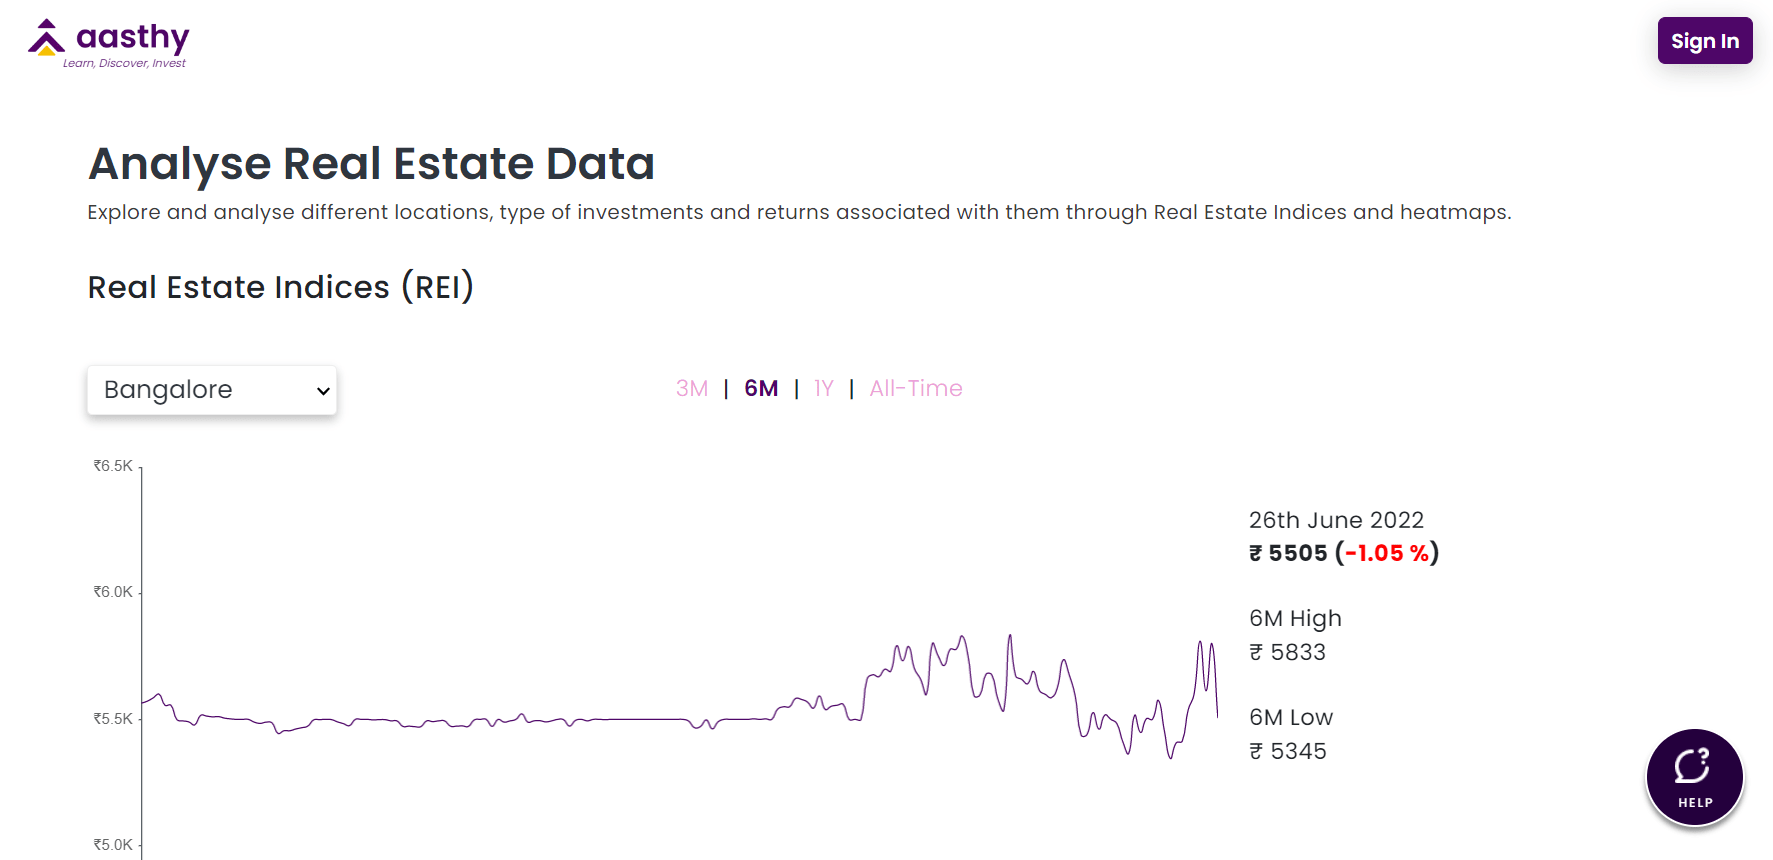Switch to the 3M time range

coord(692,388)
